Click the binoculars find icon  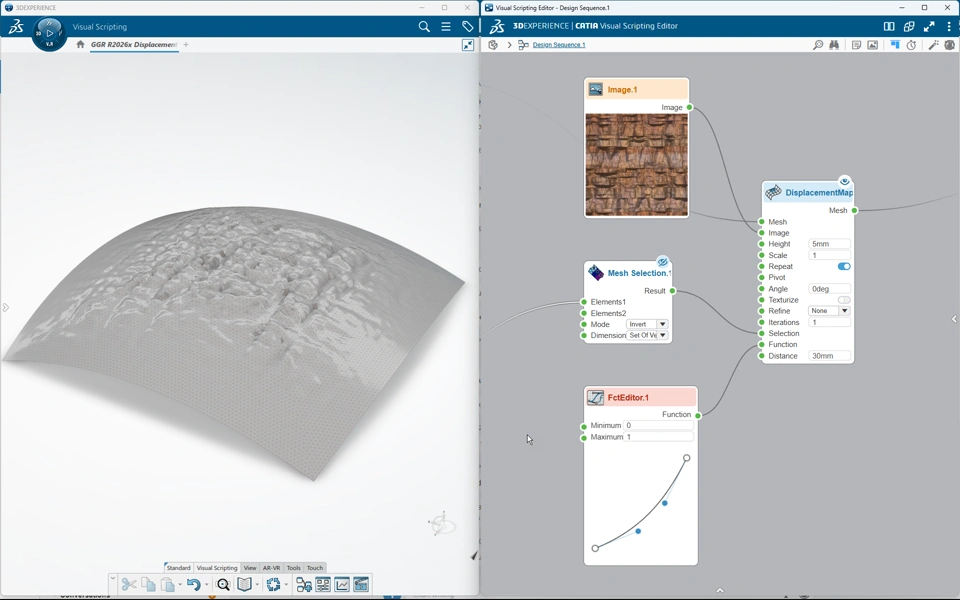click(834, 45)
